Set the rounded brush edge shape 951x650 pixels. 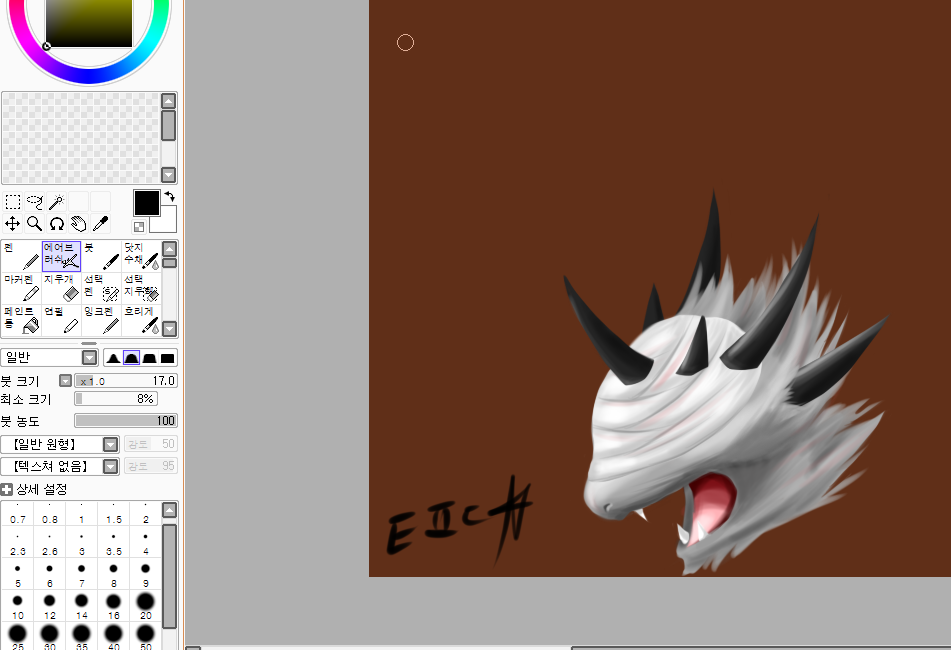click(131, 358)
